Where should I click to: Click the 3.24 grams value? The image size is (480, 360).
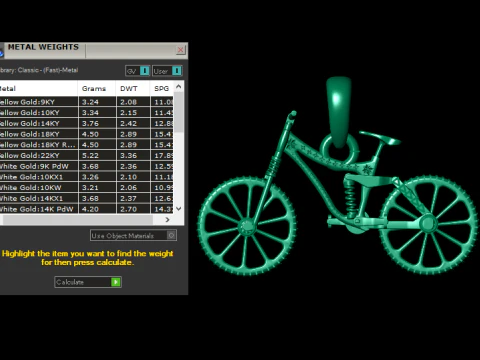point(90,102)
